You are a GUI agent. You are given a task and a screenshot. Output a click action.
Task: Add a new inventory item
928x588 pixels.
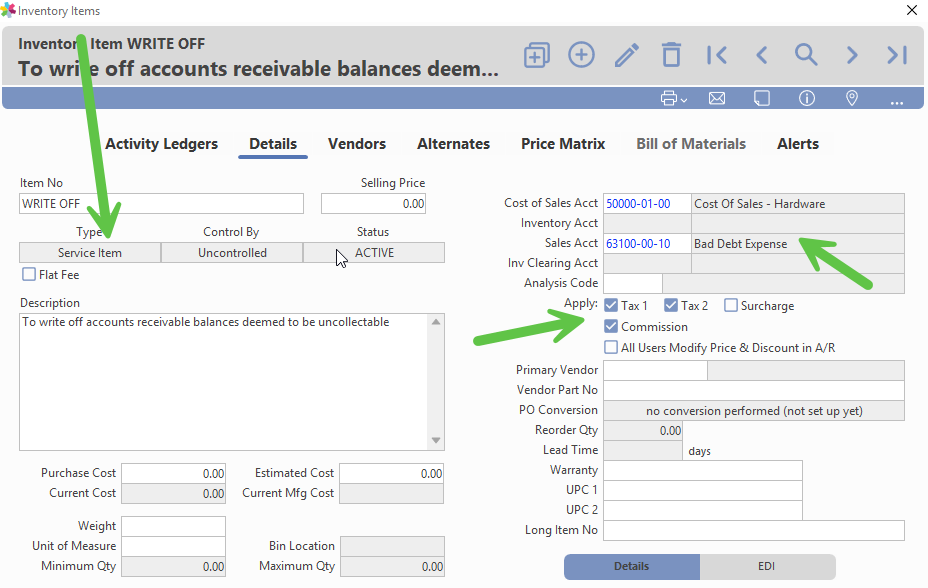pyautogui.click(x=581, y=55)
